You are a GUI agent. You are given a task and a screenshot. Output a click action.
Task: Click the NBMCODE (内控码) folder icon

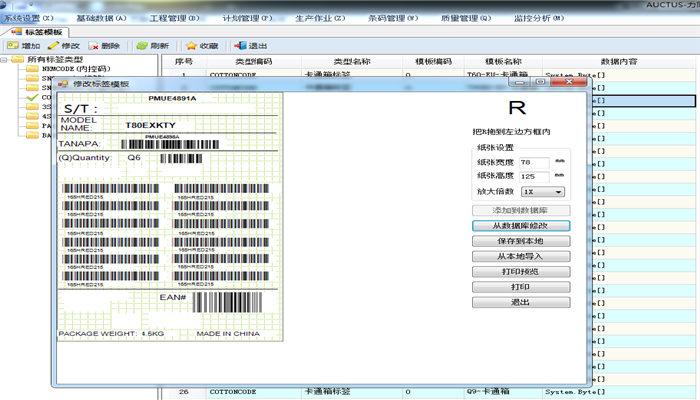pyautogui.click(x=32, y=69)
